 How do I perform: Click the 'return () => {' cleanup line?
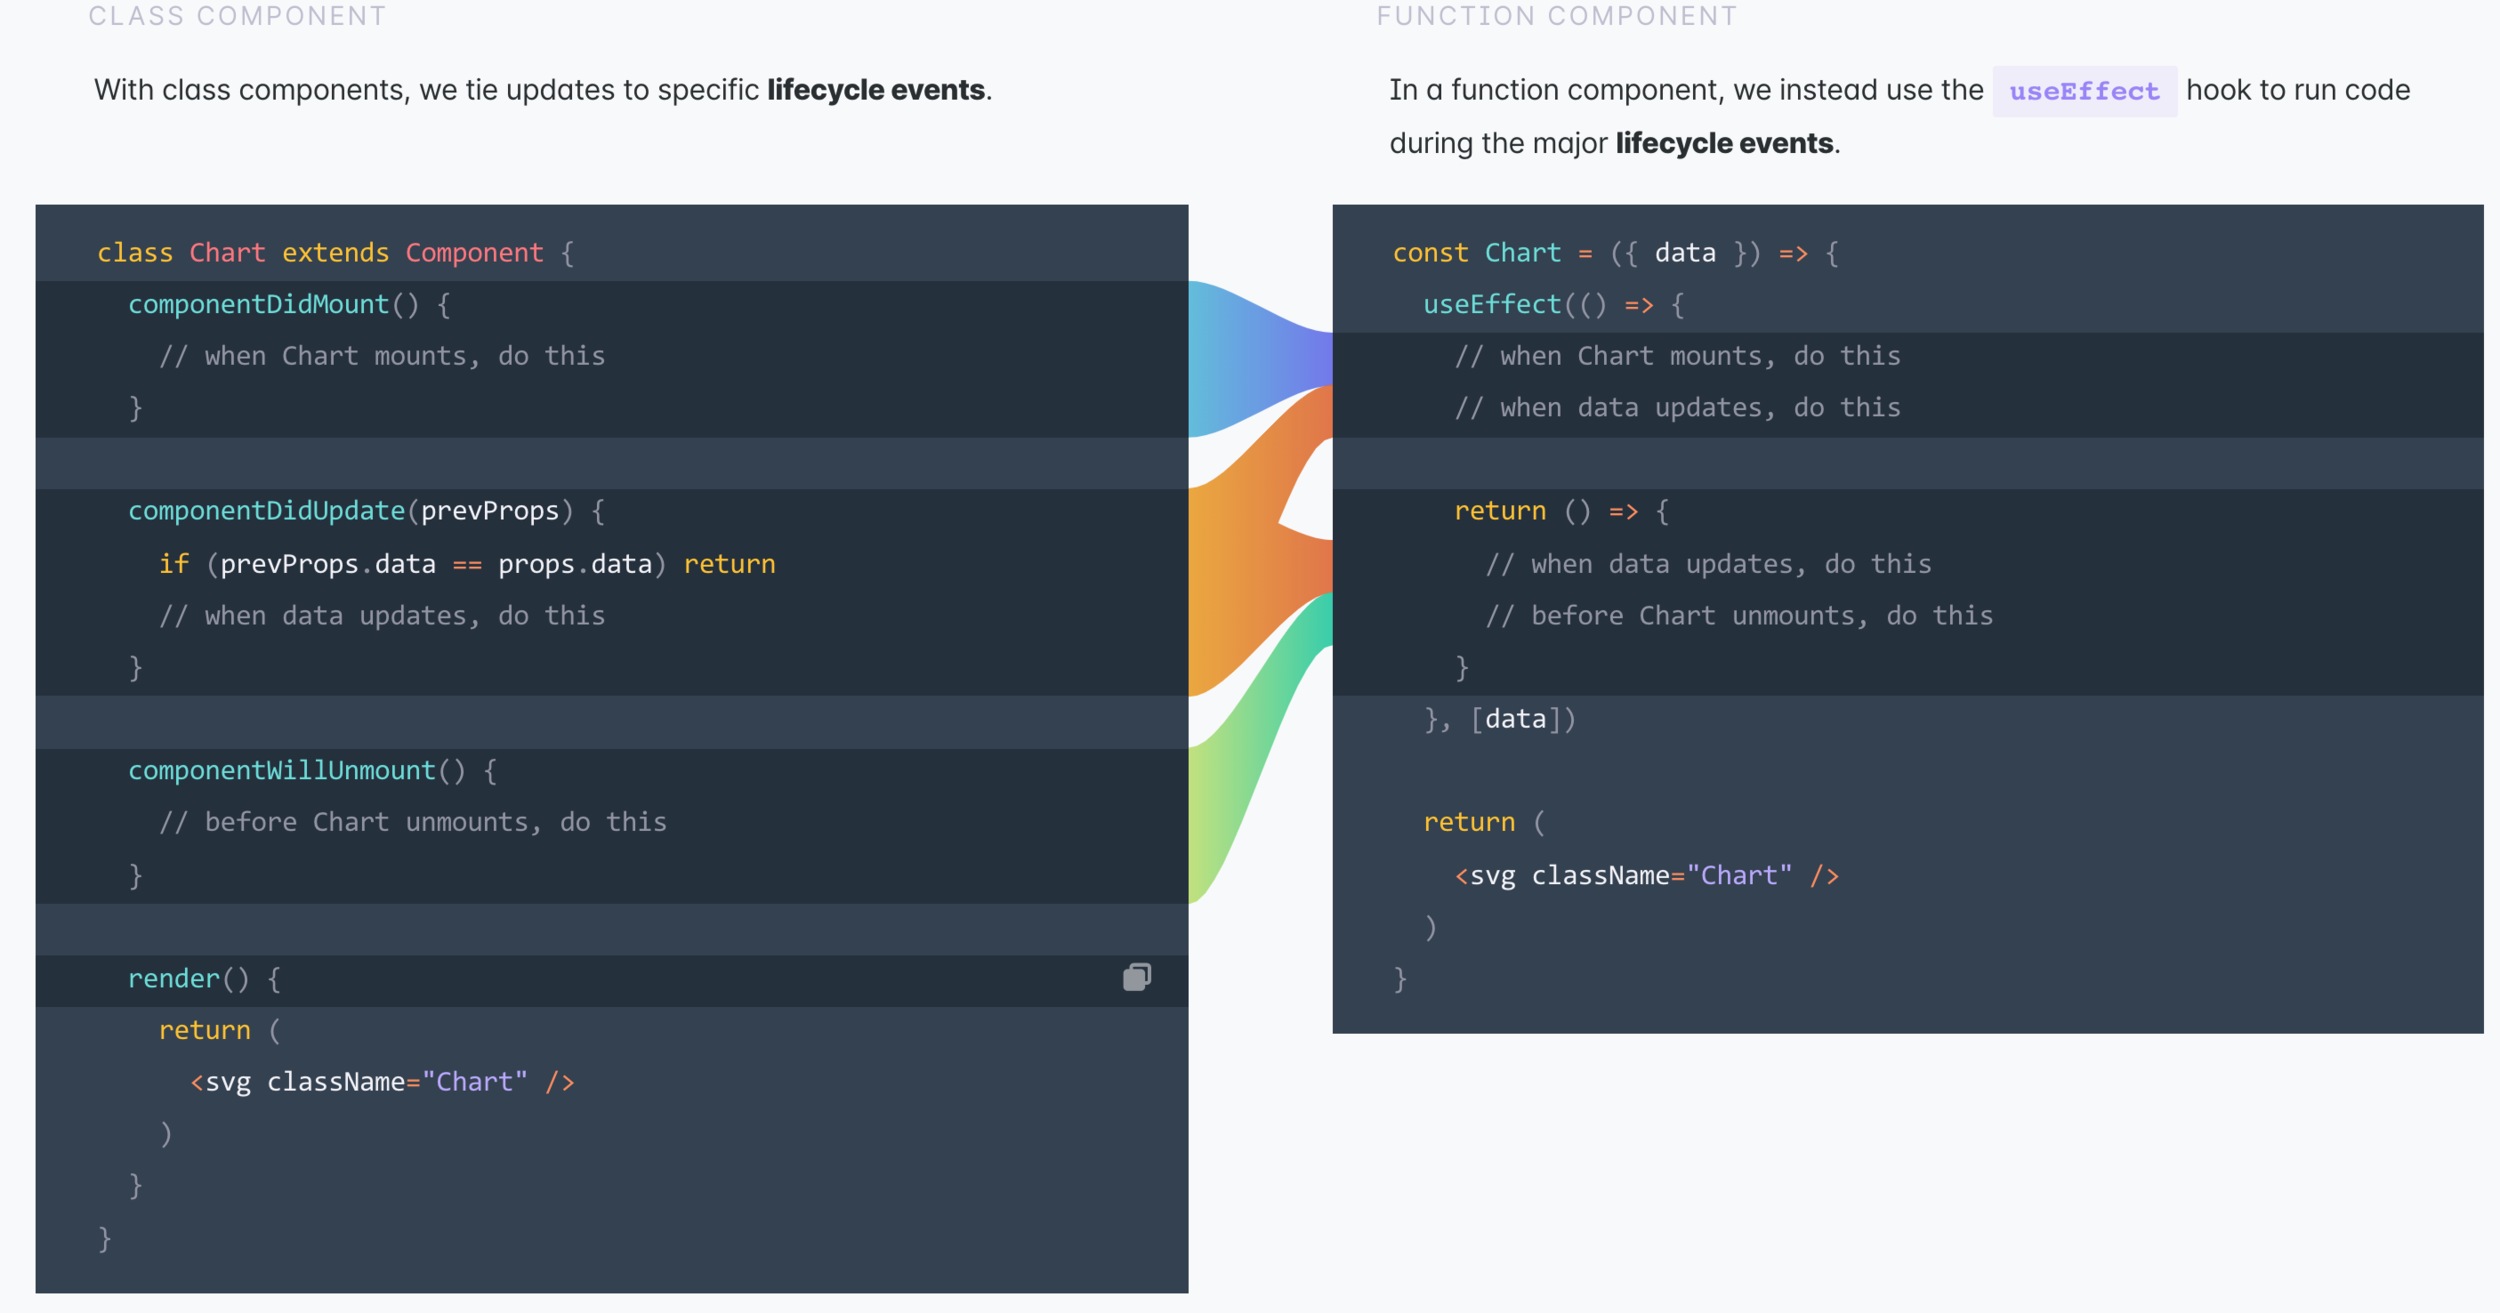pyautogui.click(x=1560, y=511)
